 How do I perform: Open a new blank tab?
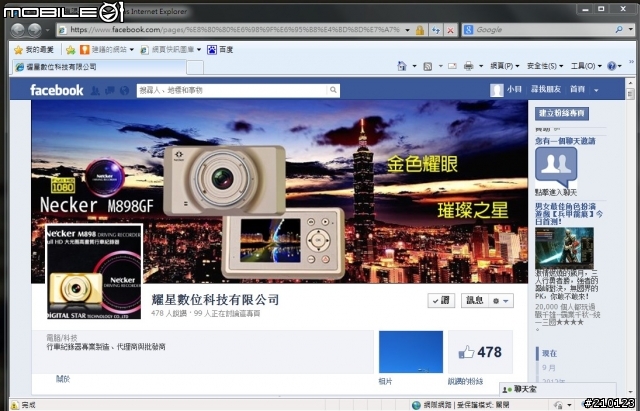195,67
